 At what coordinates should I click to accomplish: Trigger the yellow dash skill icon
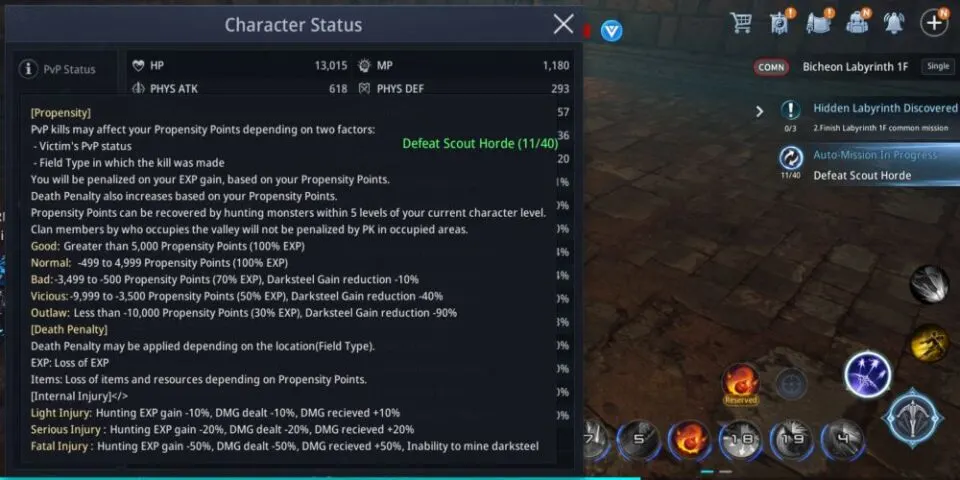[929, 343]
